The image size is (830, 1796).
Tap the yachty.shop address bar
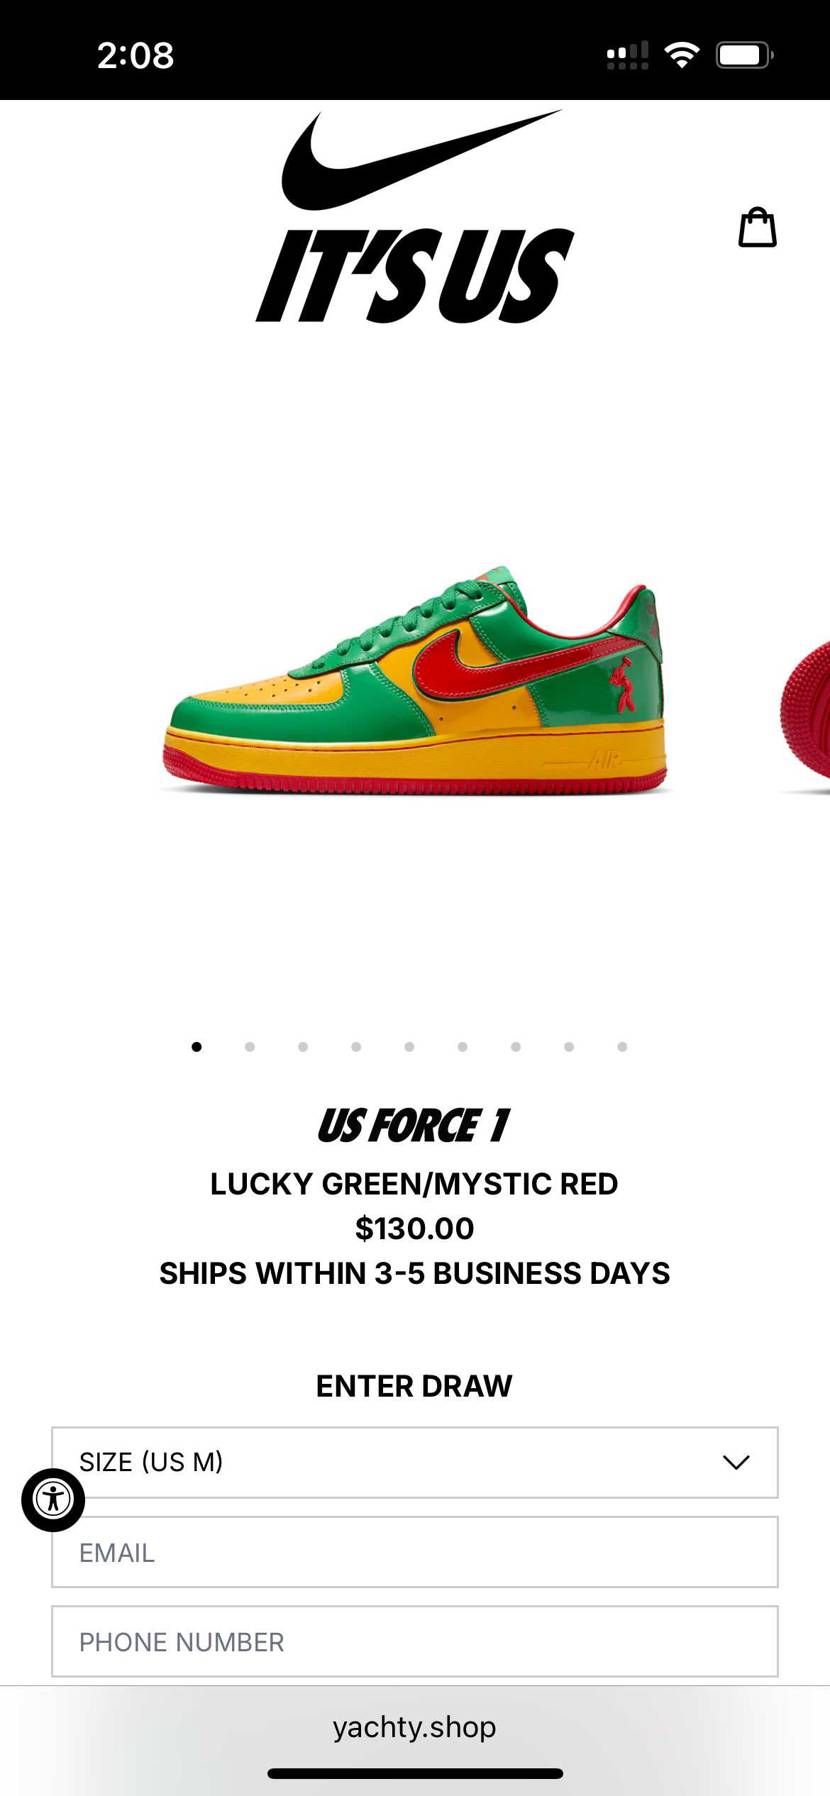pos(415,1727)
